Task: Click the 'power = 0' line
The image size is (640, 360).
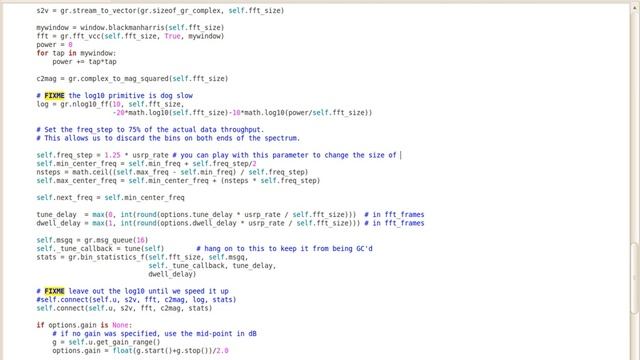Action: [x=54, y=45]
